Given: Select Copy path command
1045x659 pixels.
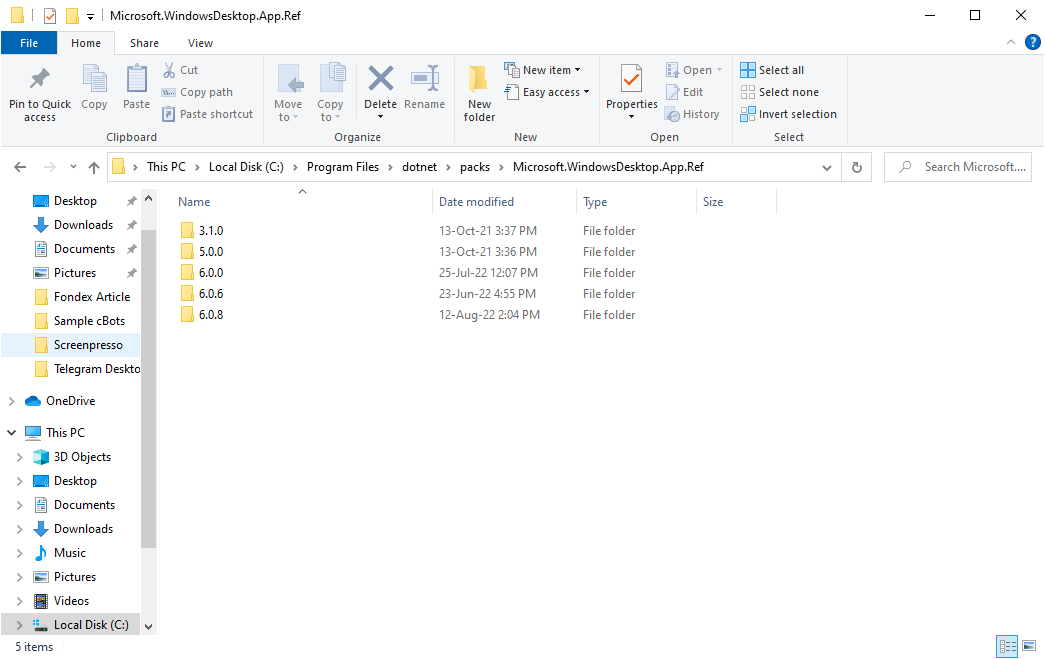Looking at the screenshot, I should pos(198,92).
